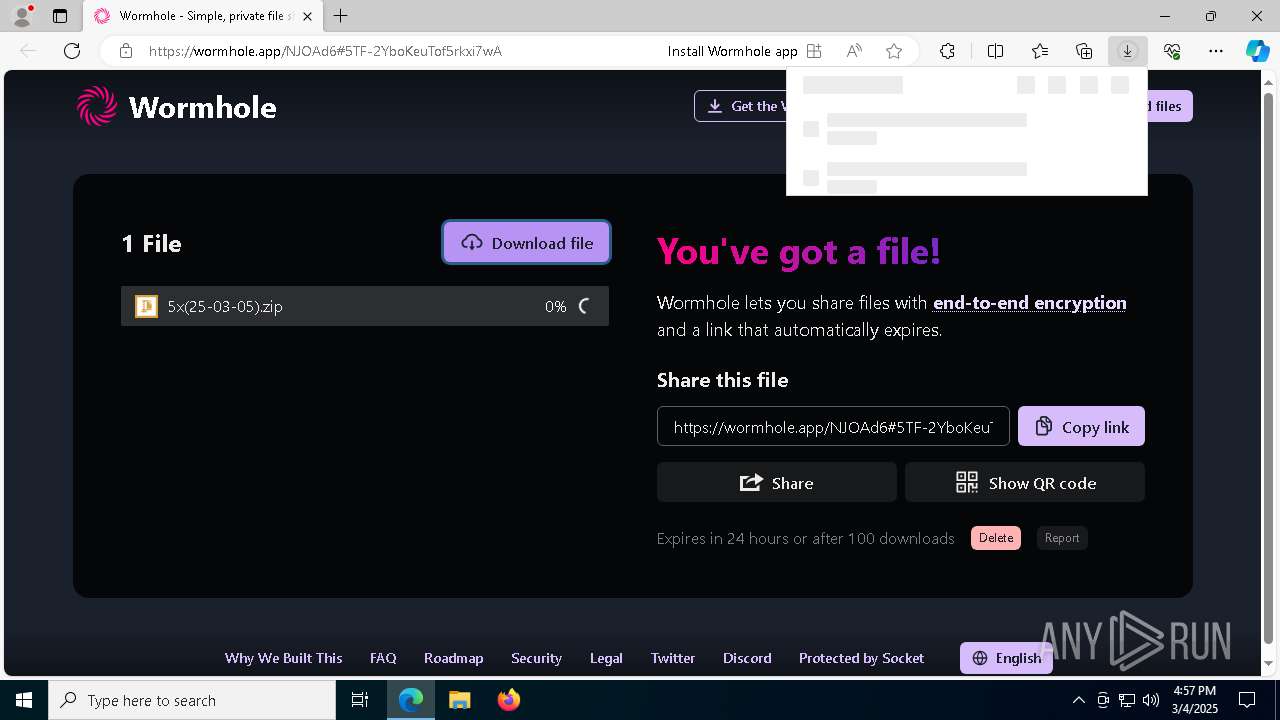This screenshot has height=720, width=1280.
Task: Open the Security footer link
Action: click(536, 658)
